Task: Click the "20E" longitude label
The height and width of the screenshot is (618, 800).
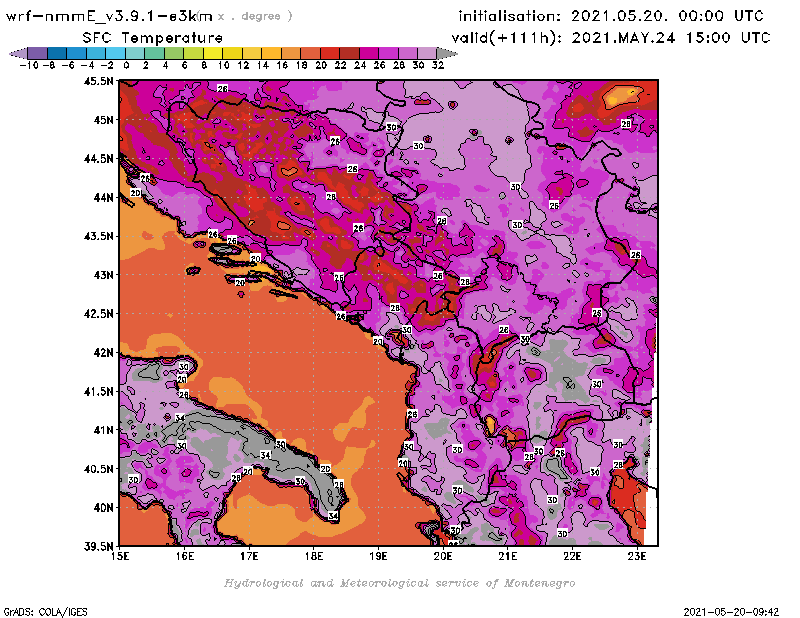Action: [443, 556]
